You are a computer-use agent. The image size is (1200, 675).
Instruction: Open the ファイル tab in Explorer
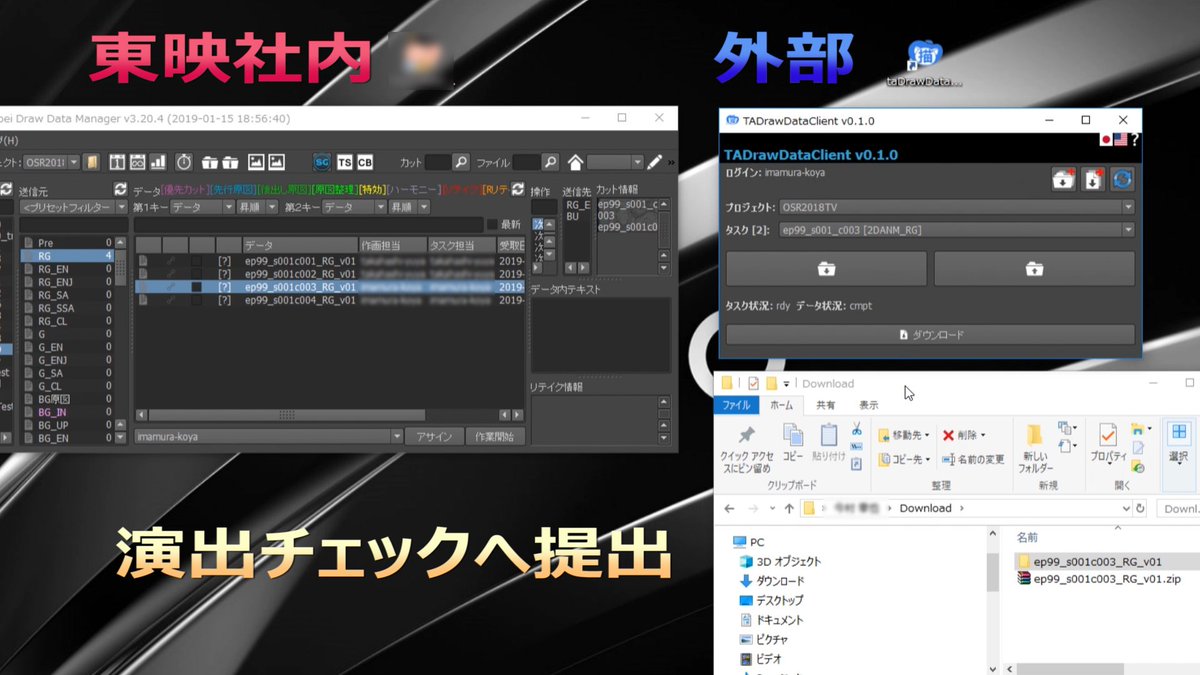pyautogui.click(x=736, y=405)
